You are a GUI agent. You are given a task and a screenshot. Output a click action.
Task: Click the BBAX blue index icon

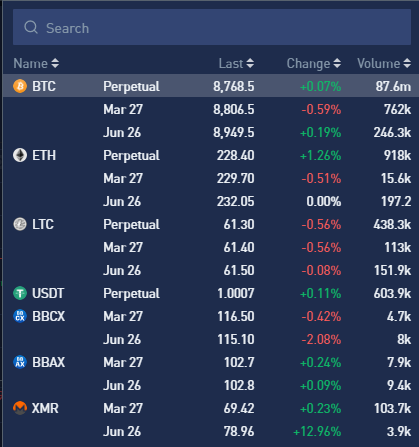[x=20, y=362]
